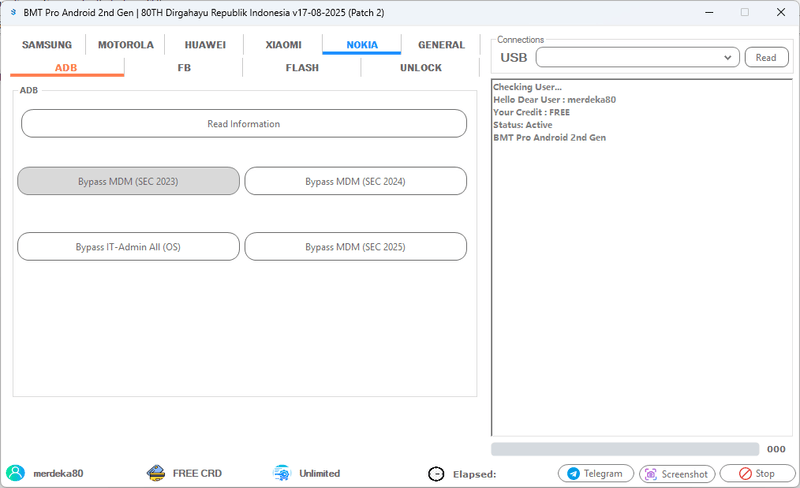Click the 'Hello Dear User : merdeka80' log line
Image resolution: width=800 pixels, height=488 pixels.
click(555, 100)
